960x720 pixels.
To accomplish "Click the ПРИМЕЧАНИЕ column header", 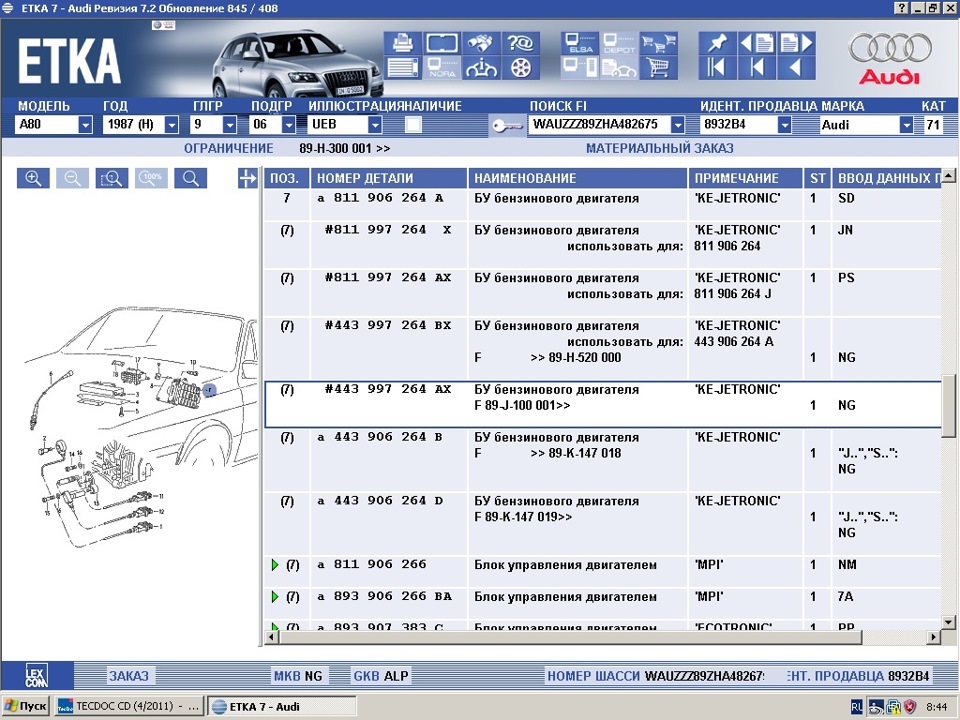I will pyautogui.click(x=745, y=178).
